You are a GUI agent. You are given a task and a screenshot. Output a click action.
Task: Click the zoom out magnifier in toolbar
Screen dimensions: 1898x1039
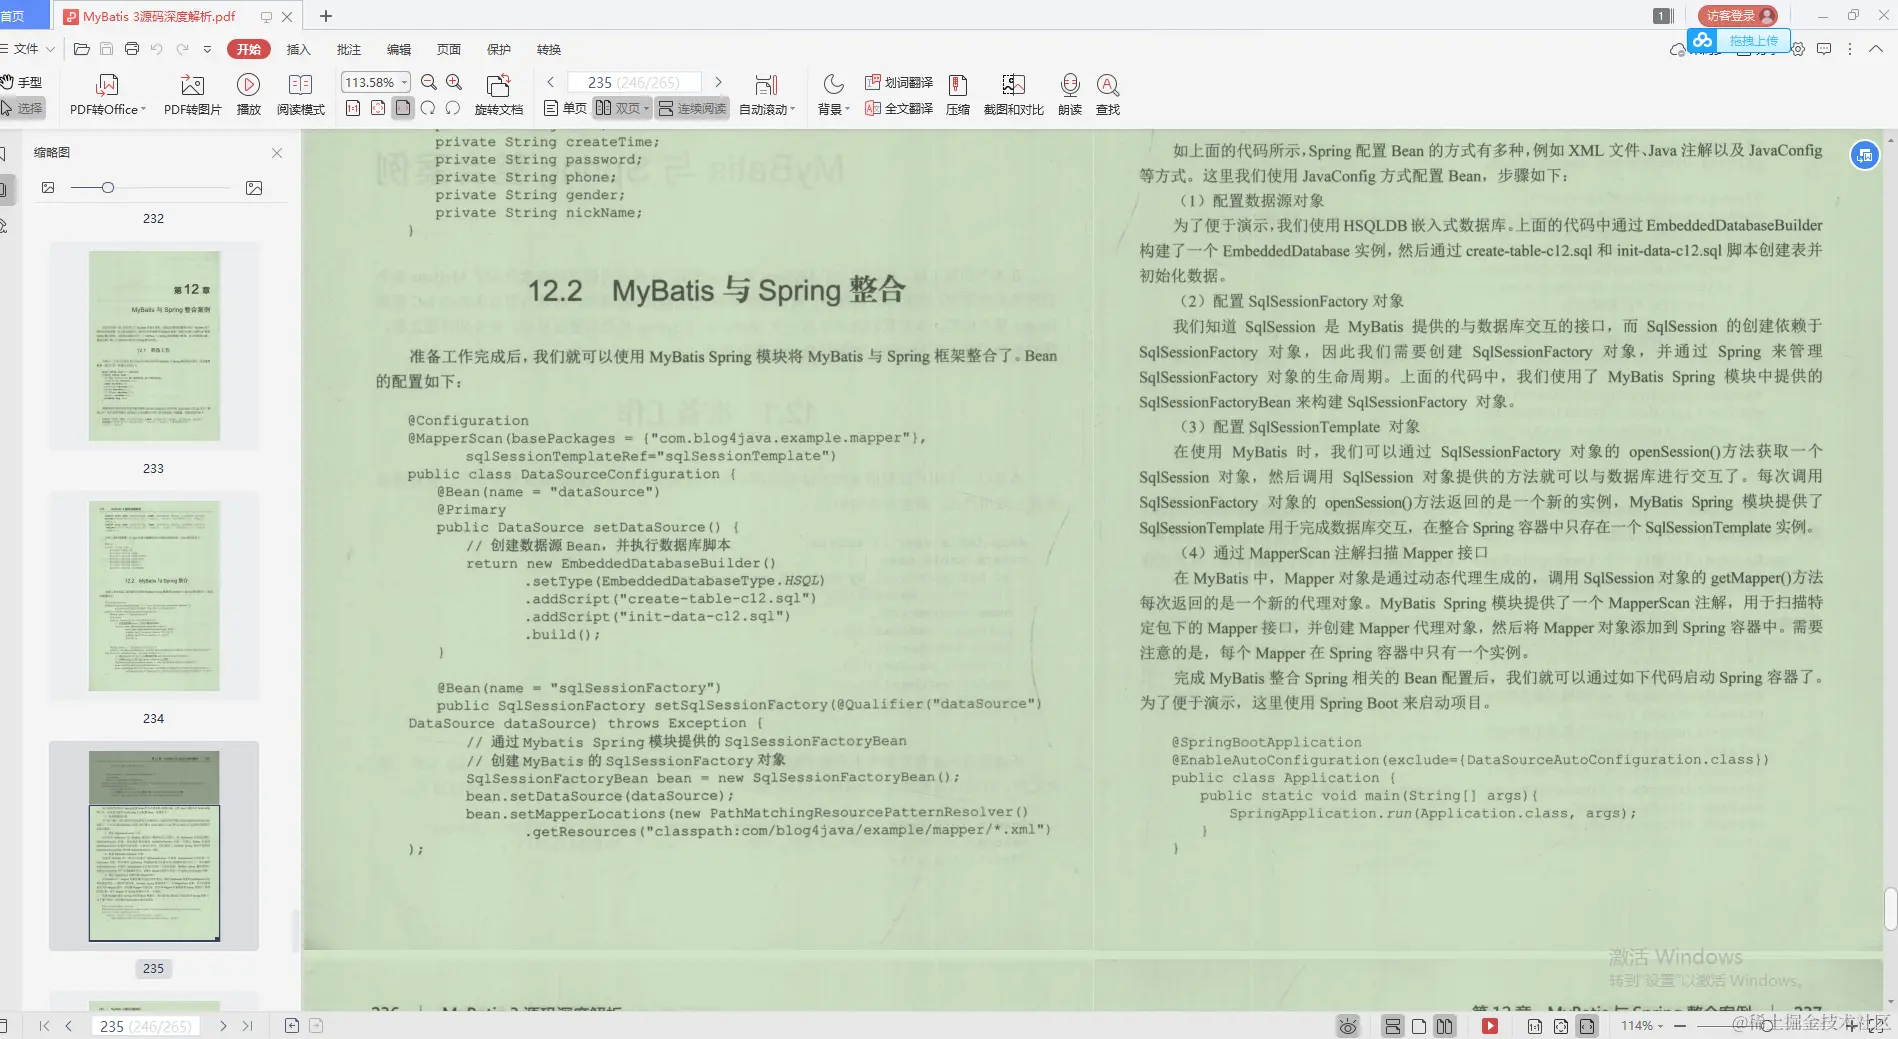pos(429,82)
